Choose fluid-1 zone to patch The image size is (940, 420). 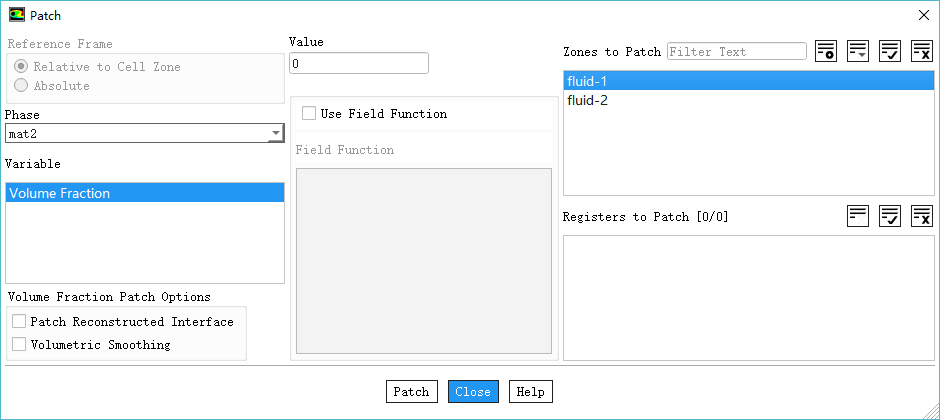[587, 81]
